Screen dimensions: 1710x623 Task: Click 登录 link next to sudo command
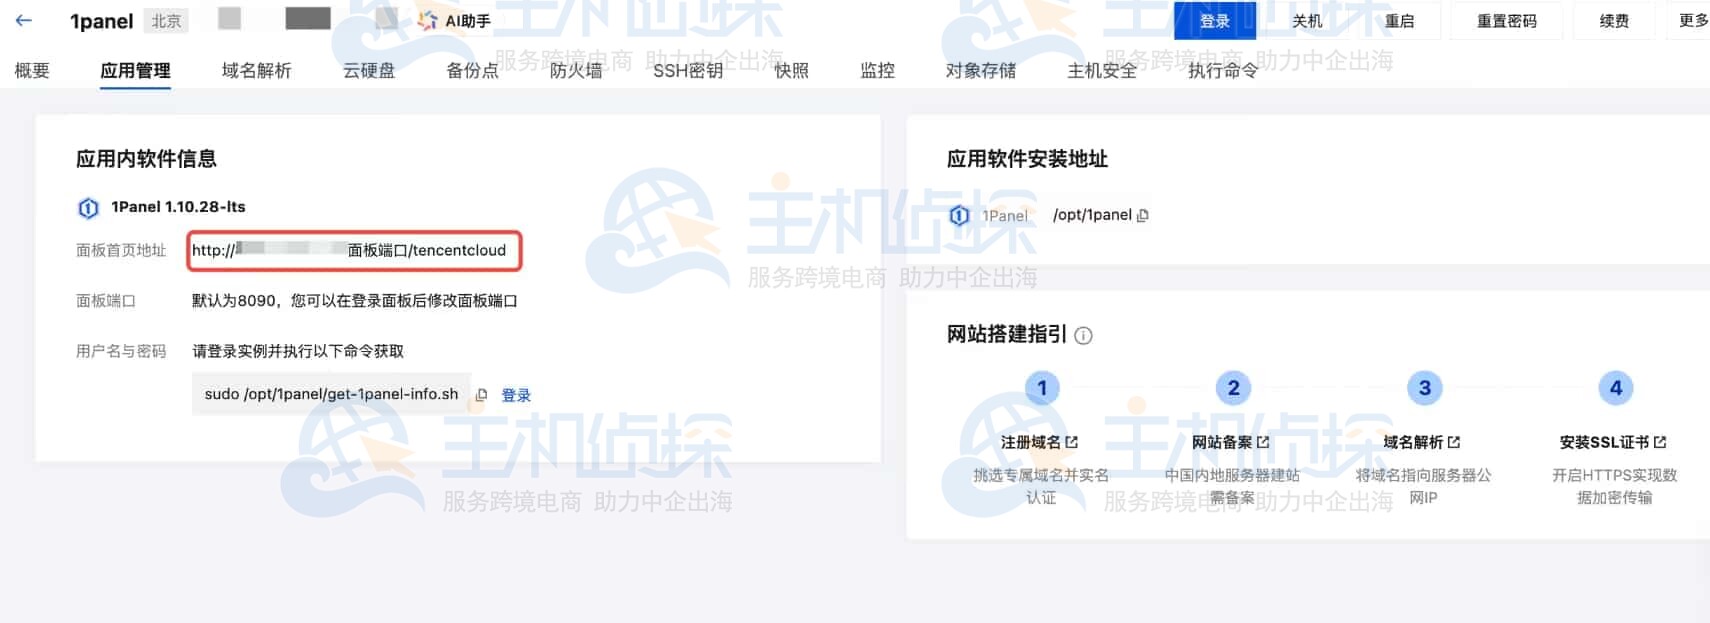click(516, 395)
